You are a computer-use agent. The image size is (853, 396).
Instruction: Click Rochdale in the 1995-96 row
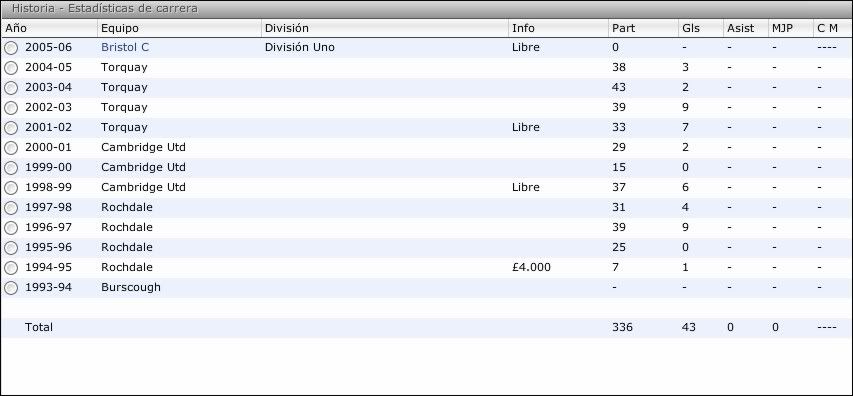pyautogui.click(x=127, y=247)
